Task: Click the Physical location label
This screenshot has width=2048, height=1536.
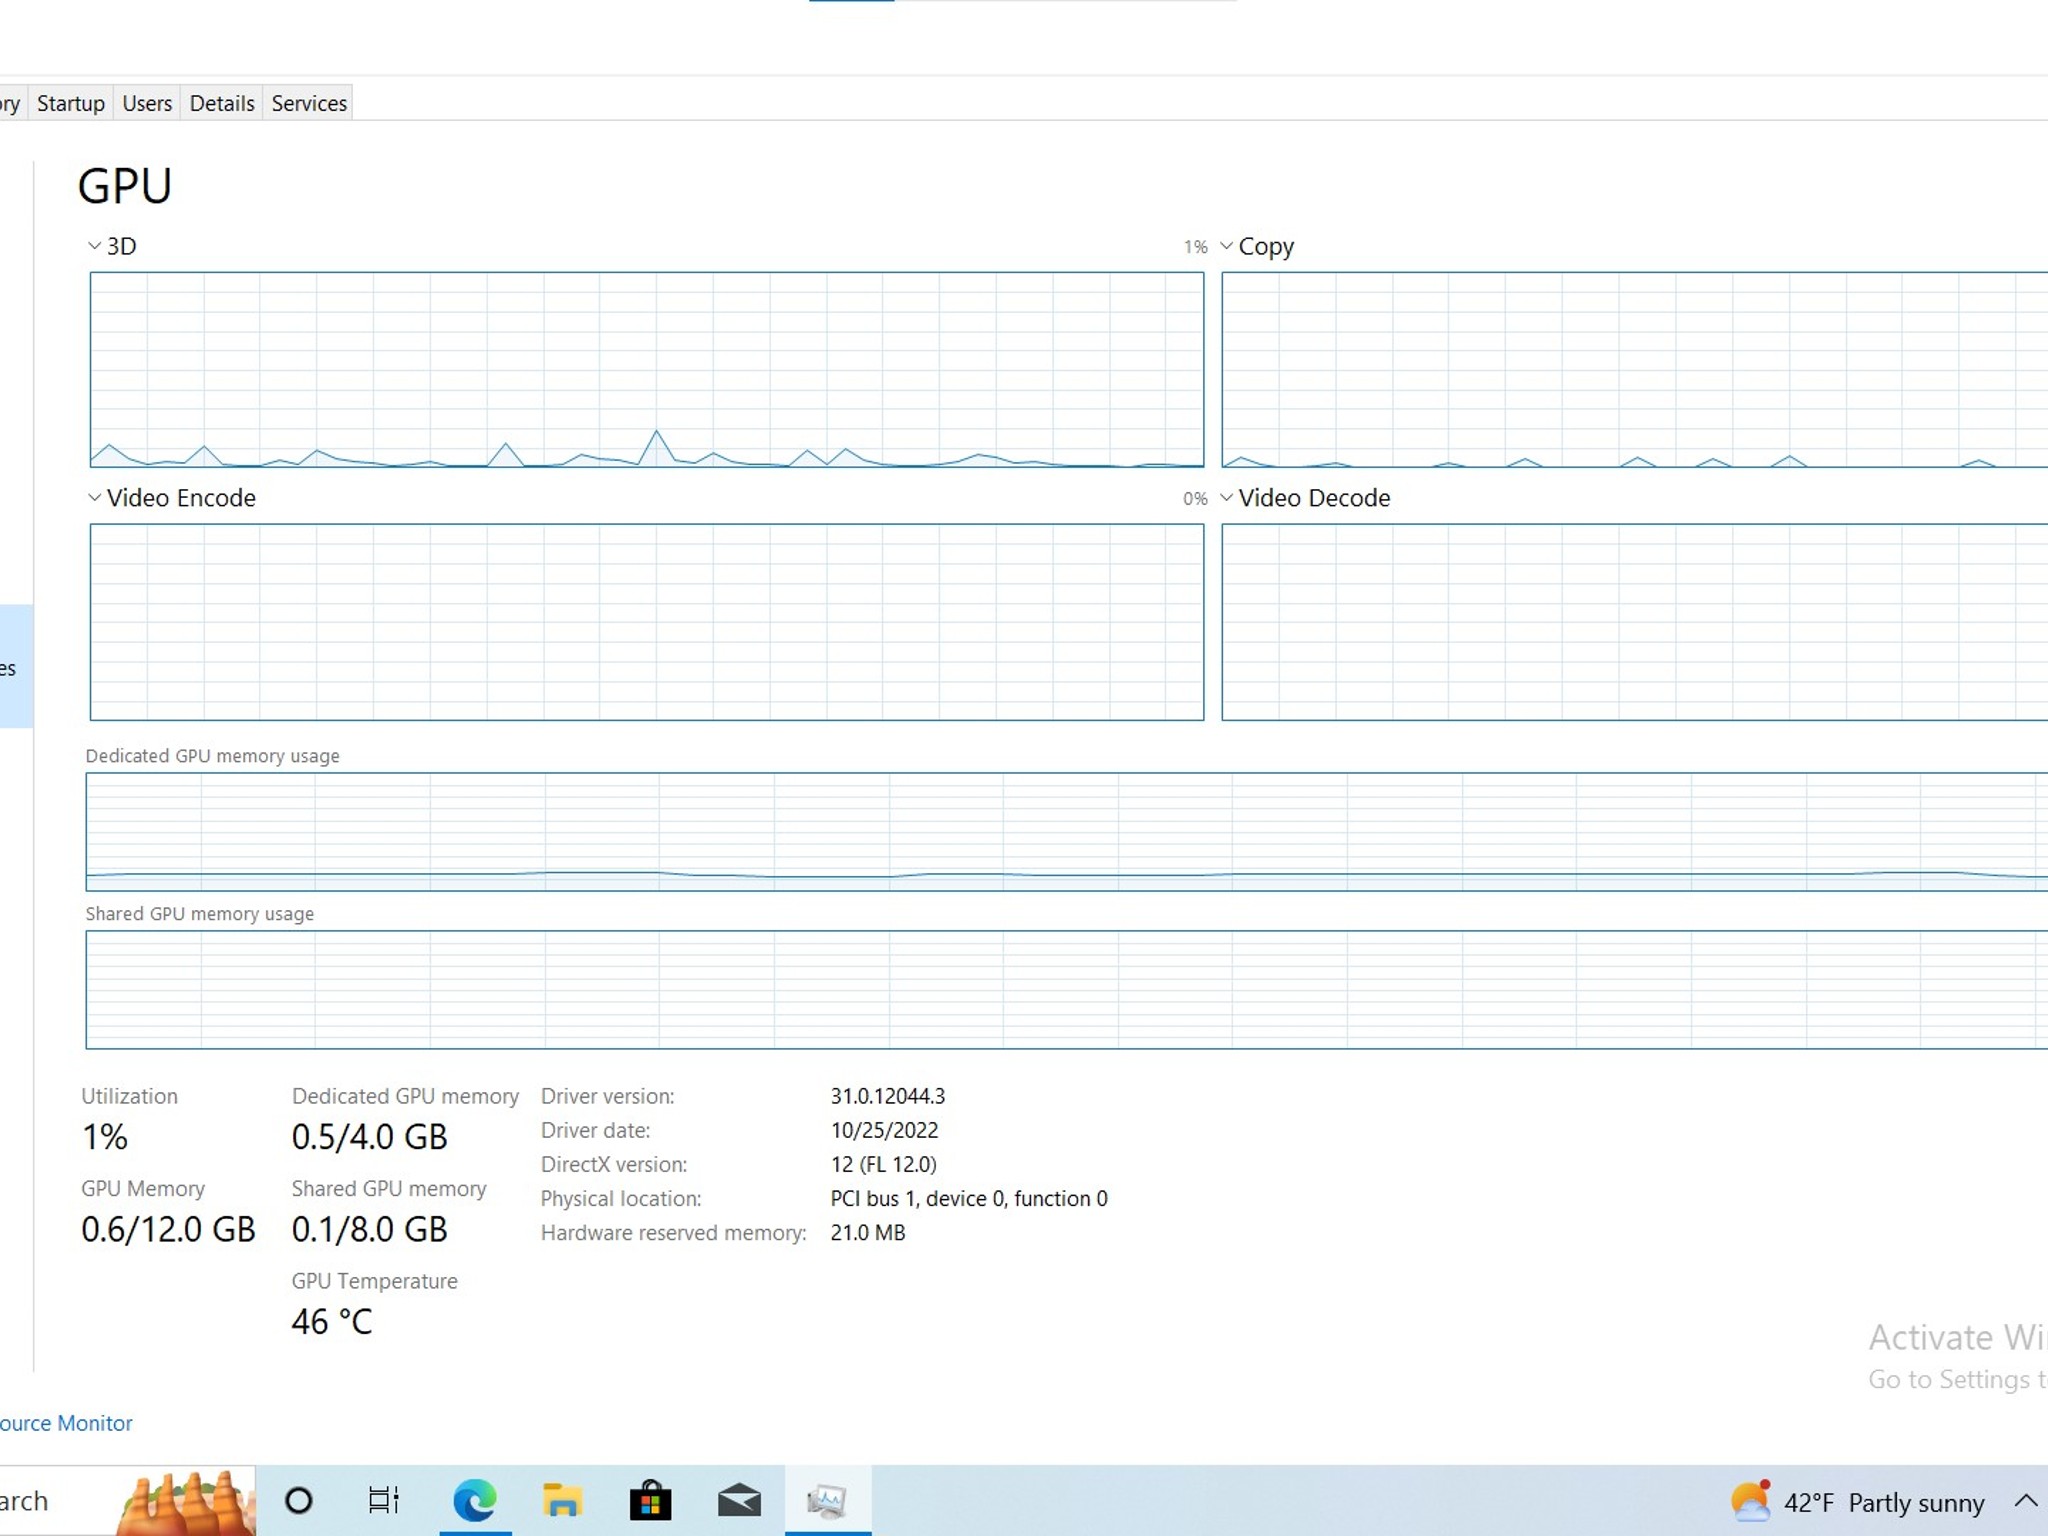Action: point(621,1198)
